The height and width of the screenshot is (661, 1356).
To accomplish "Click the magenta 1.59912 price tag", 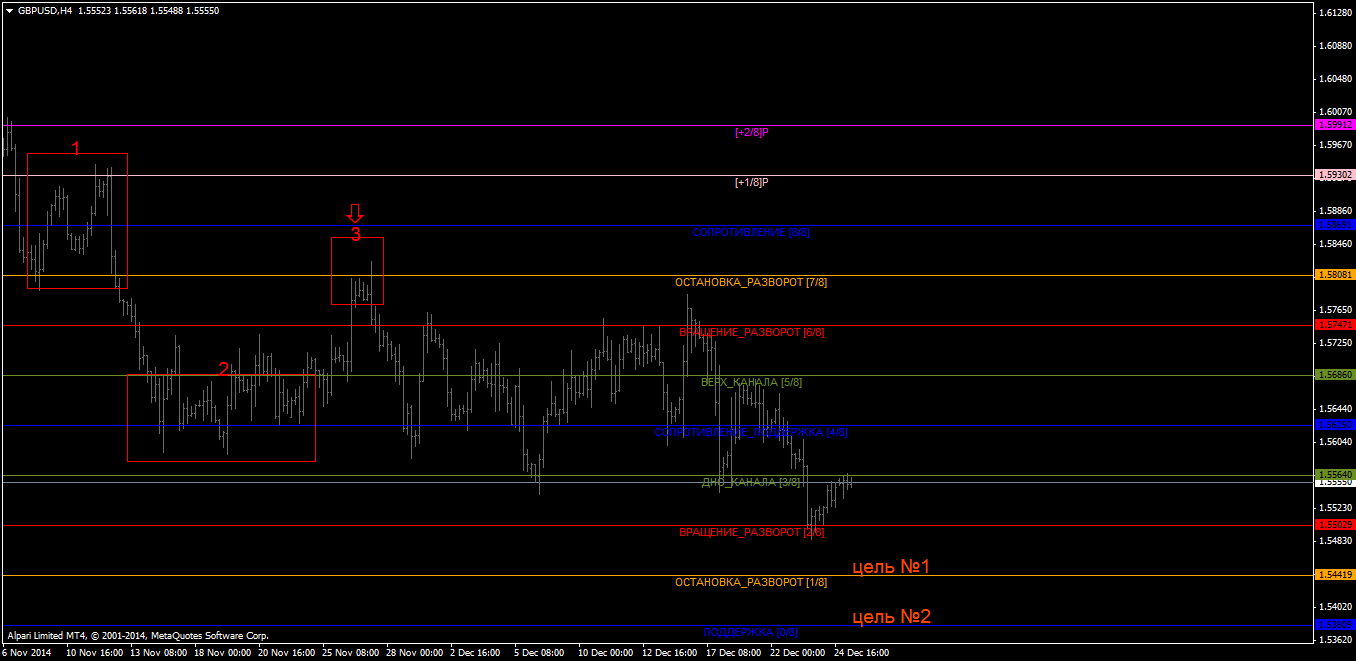I will pos(1335,125).
